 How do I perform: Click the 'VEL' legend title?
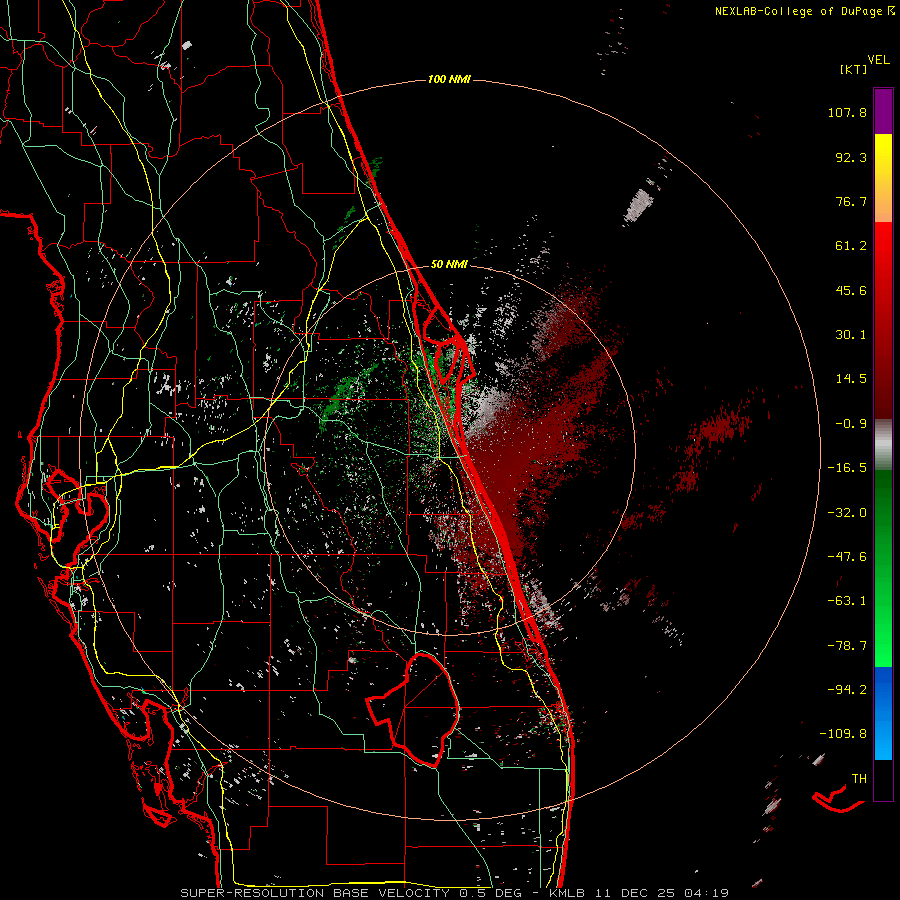[x=878, y=59]
